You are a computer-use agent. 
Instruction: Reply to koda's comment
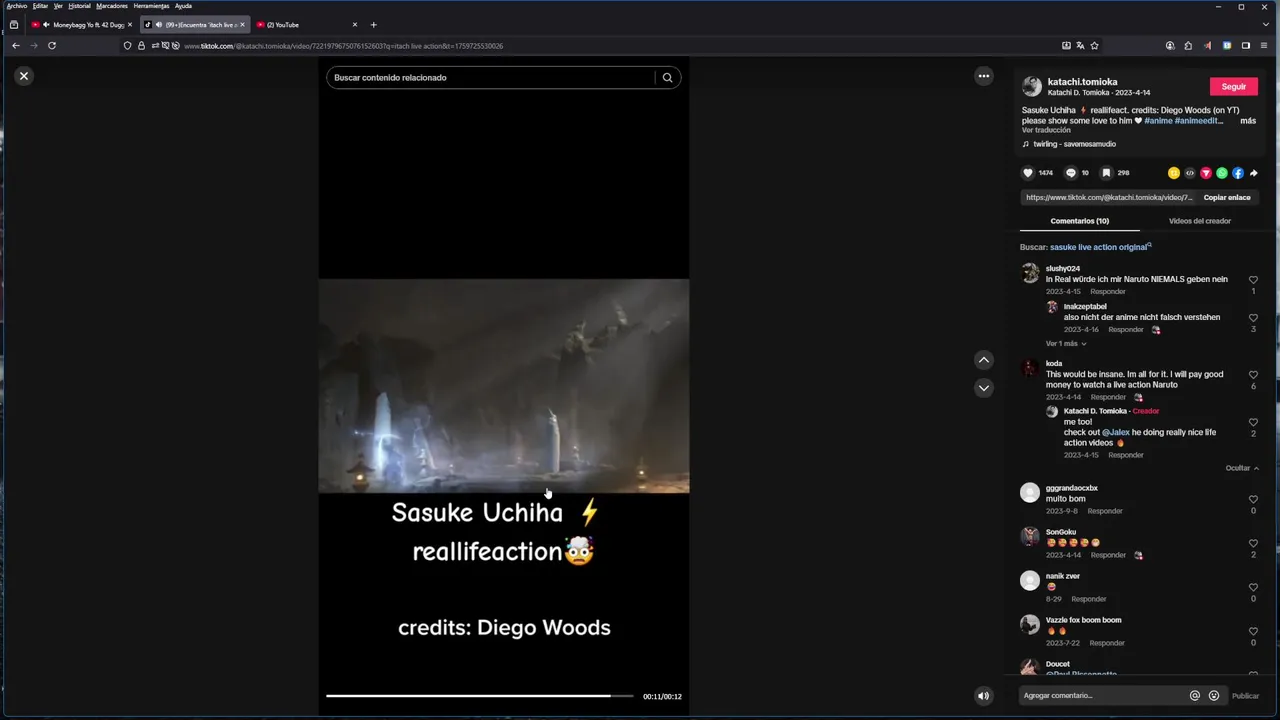point(1108,397)
